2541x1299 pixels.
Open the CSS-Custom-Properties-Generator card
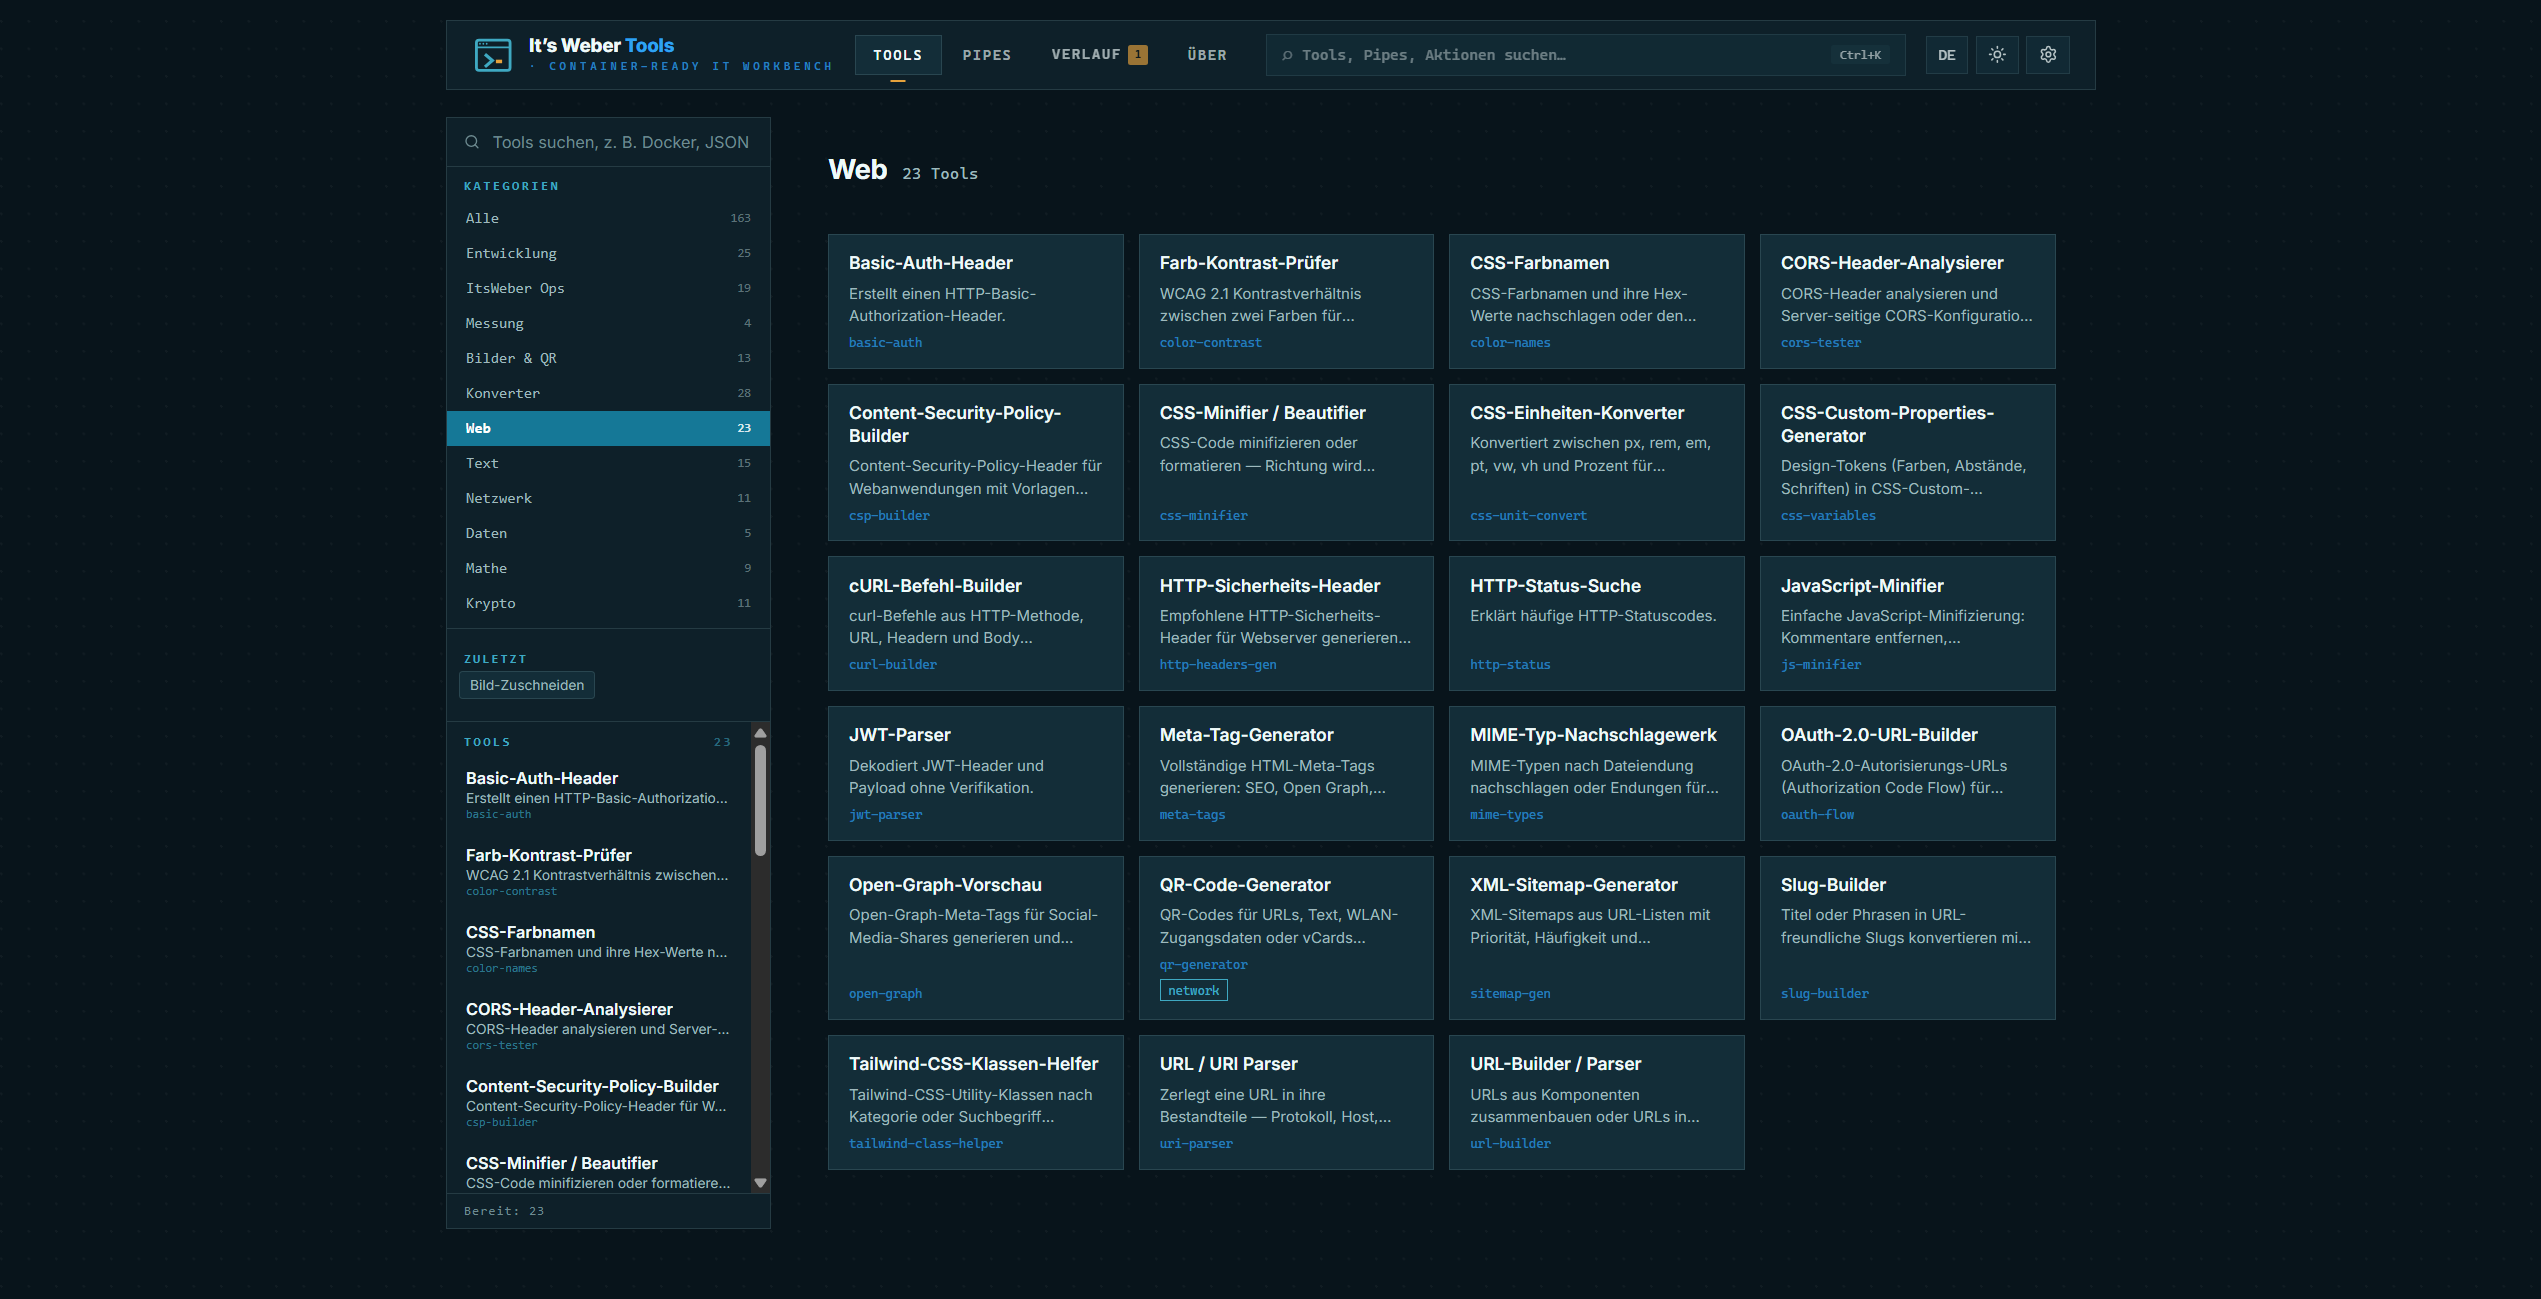click(1907, 462)
